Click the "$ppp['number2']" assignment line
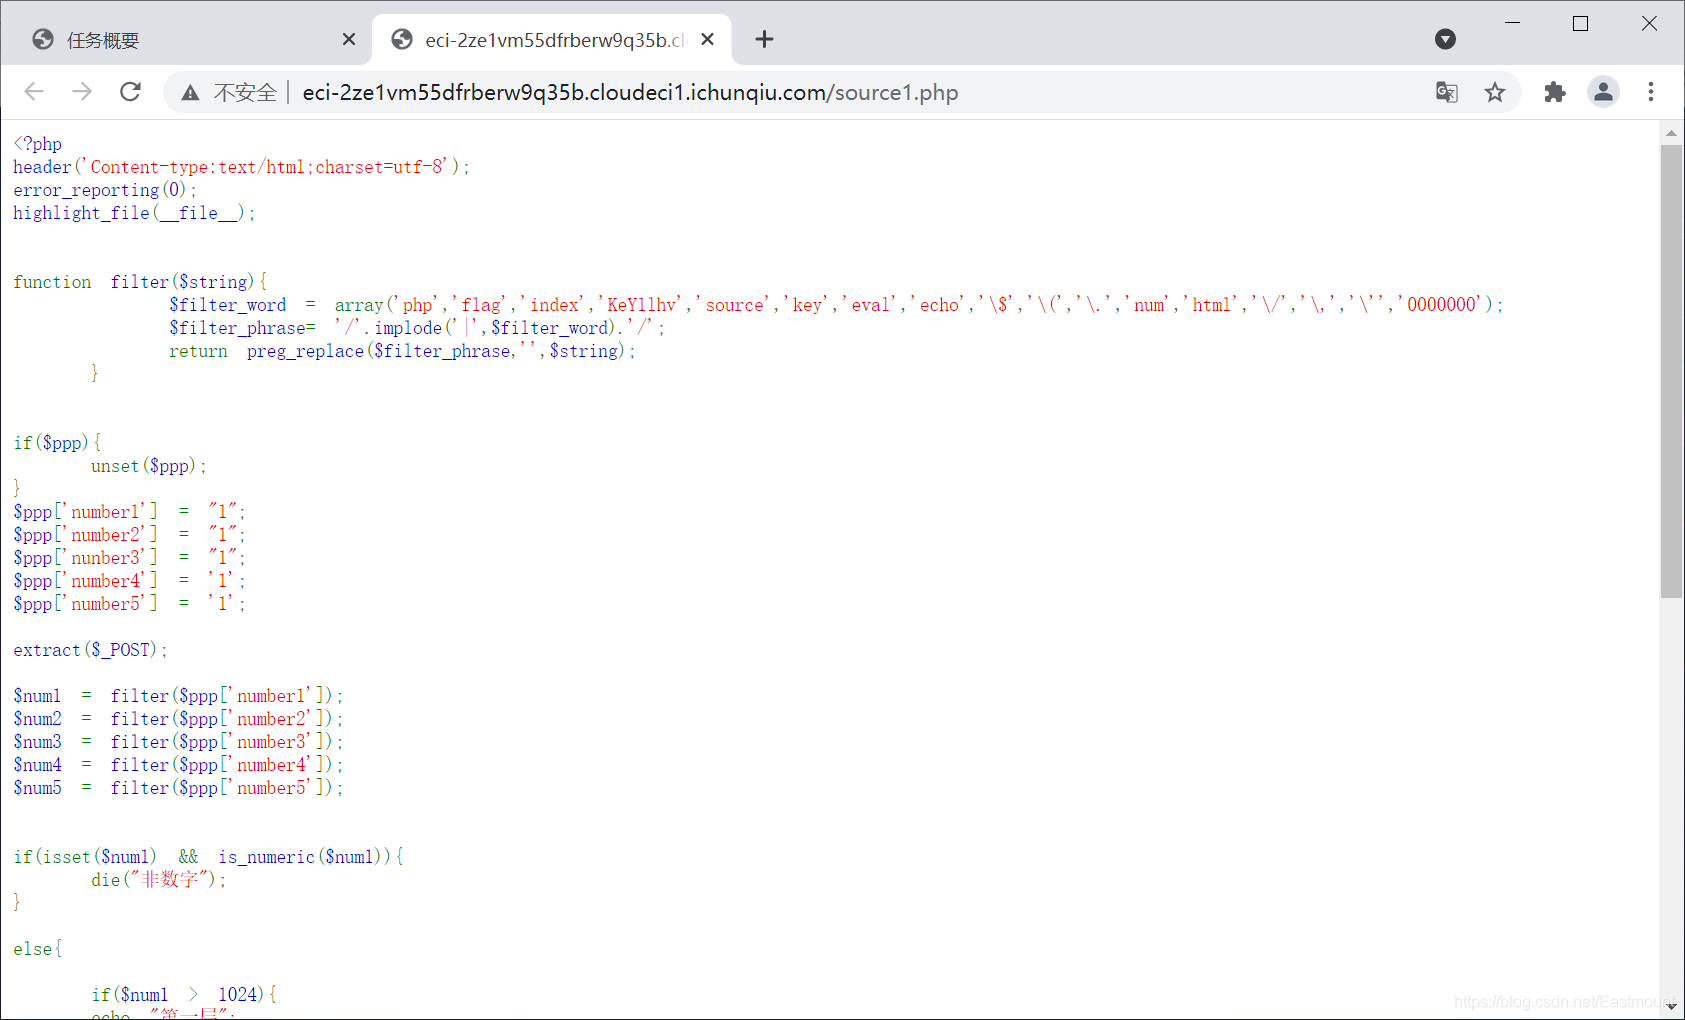 point(129,535)
